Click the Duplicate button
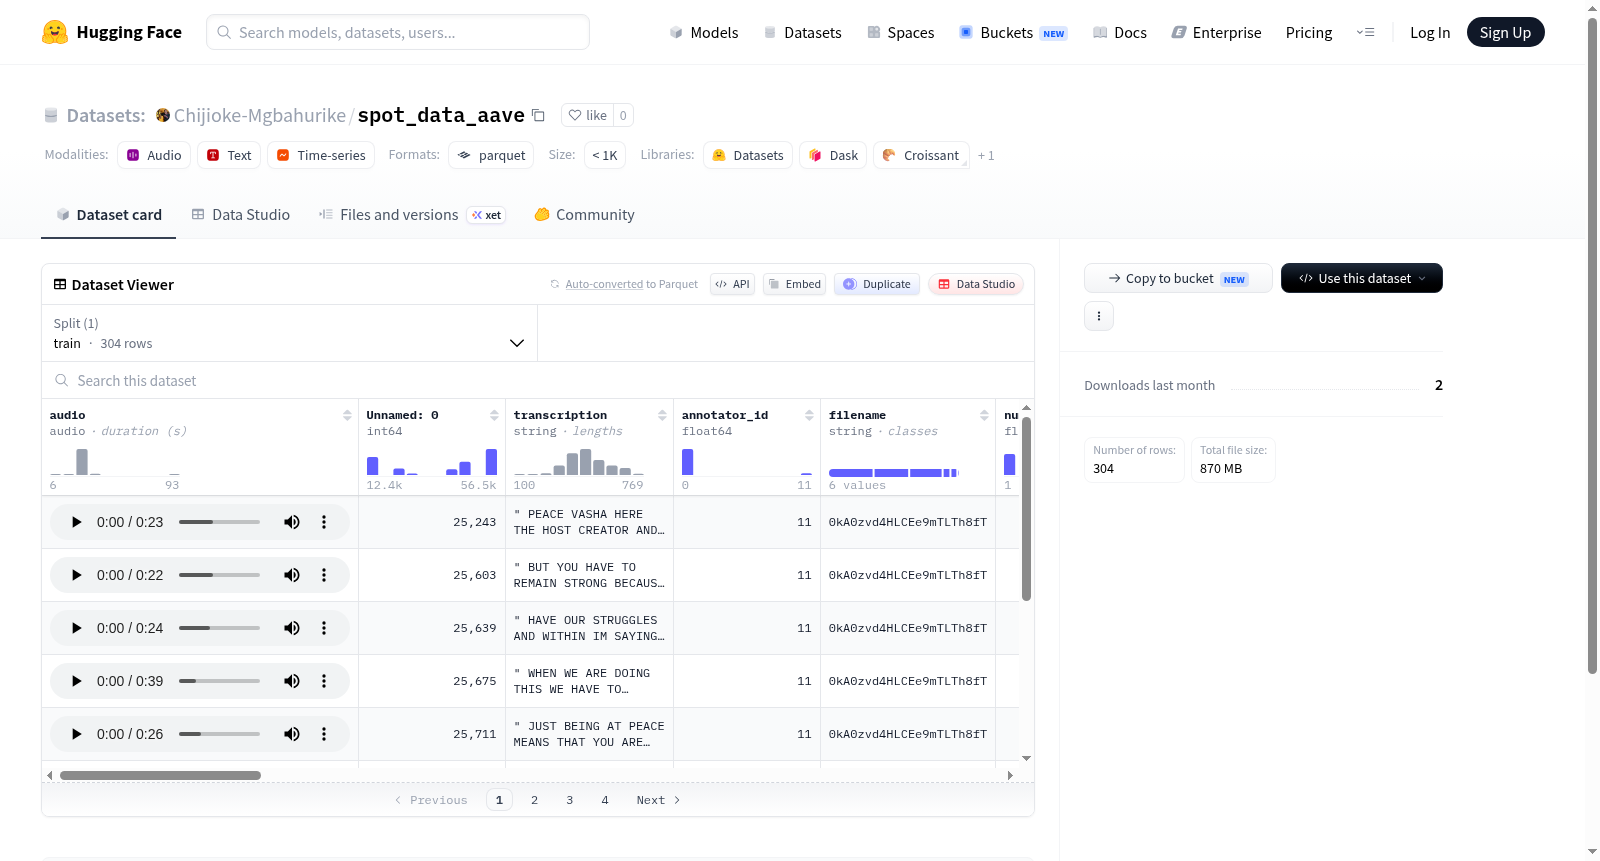The width and height of the screenshot is (1600, 861). pos(877,284)
